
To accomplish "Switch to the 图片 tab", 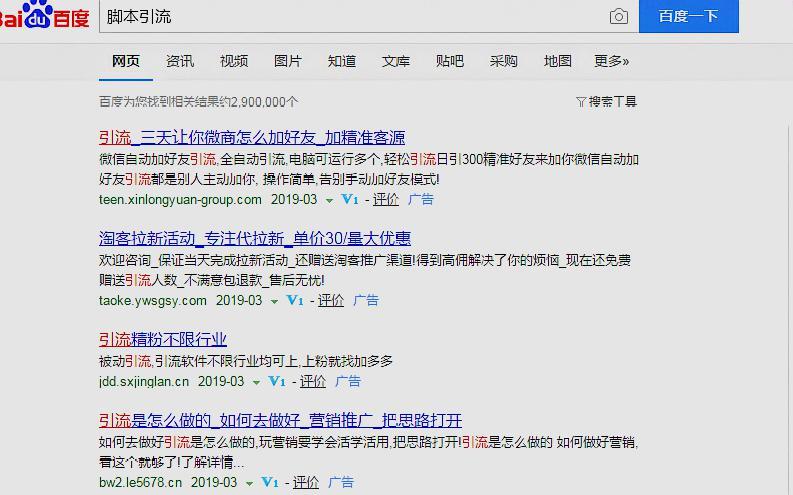I will 288,61.
